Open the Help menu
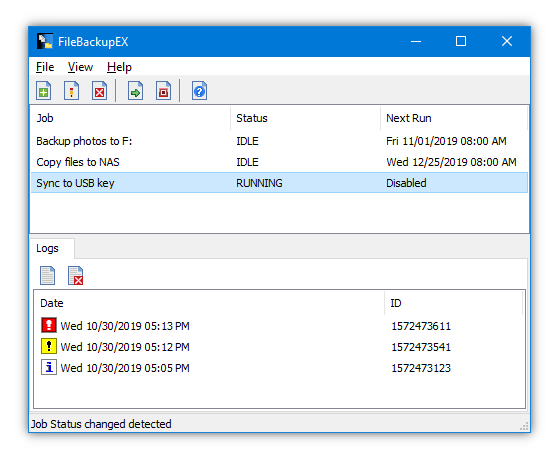 [x=119, y=67]
